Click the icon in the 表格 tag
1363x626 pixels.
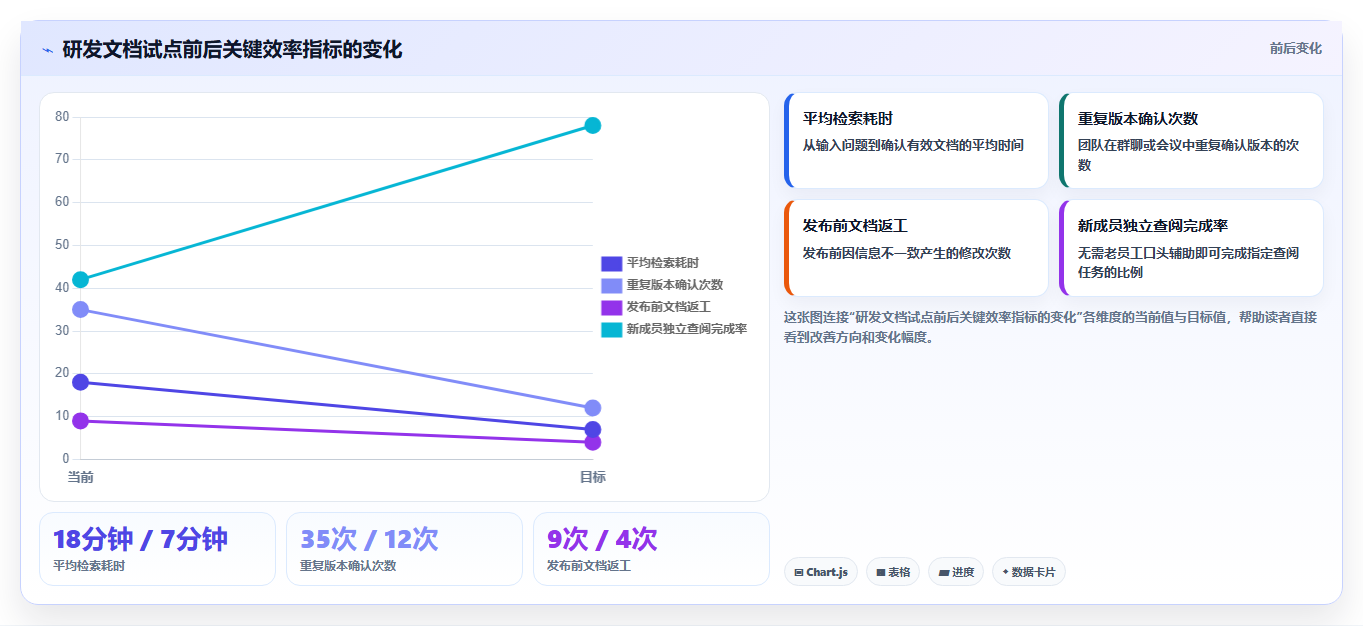coord(881,573)
